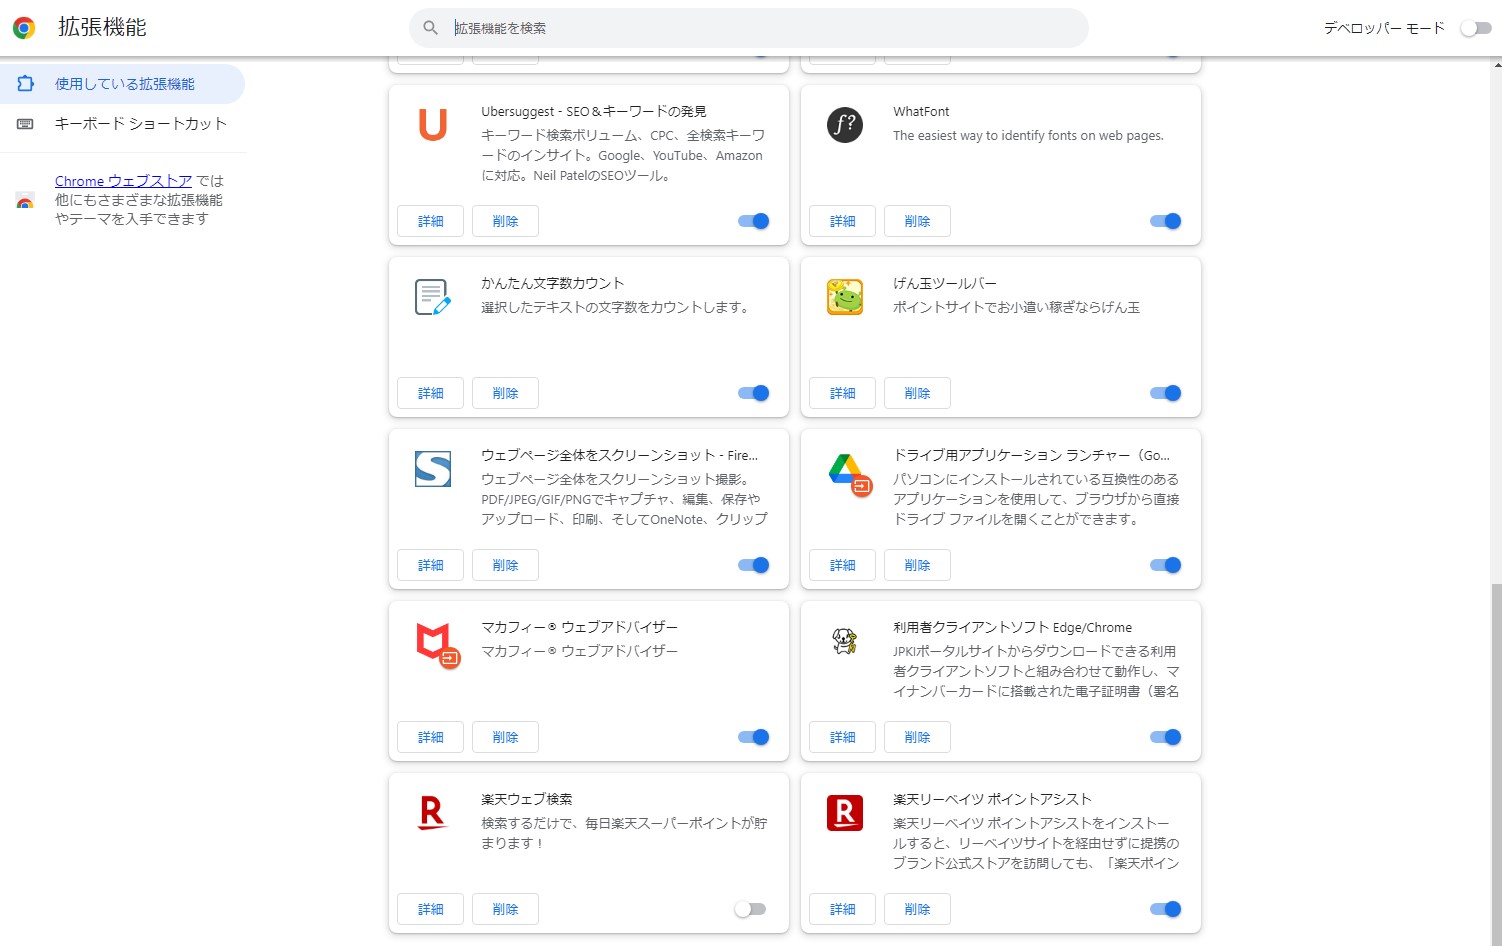1502x946 pixels.
Task: Click 削除 for Ubersuggest
Action: coord(506,221)
